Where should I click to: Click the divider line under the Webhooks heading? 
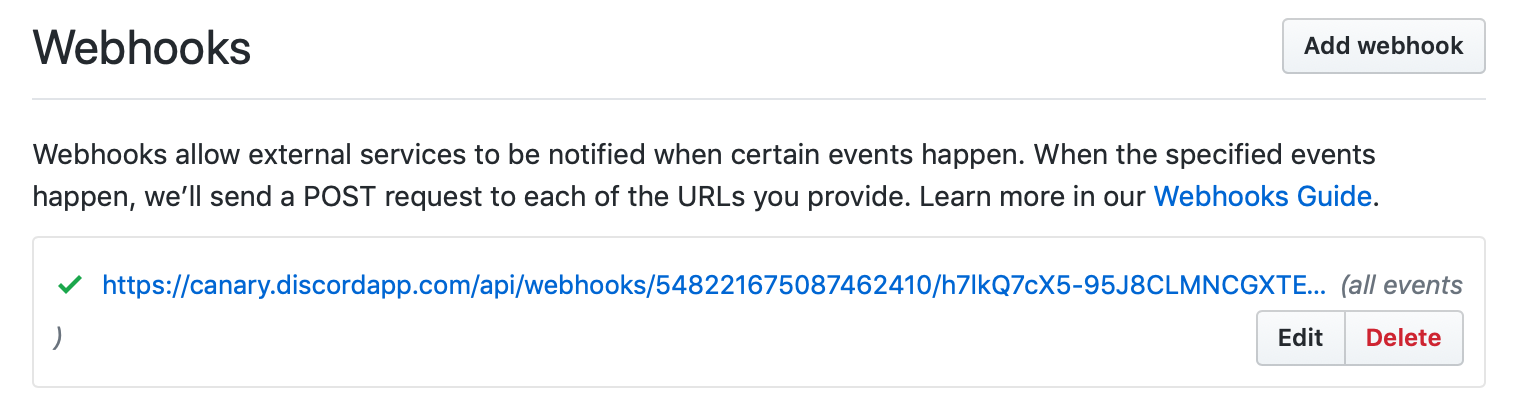coord(758,100)
